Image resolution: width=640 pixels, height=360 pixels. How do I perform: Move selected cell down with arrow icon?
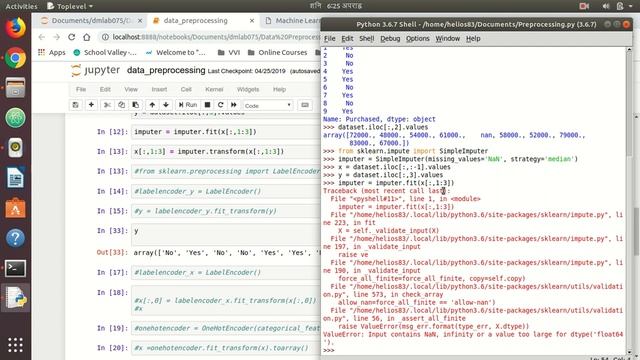166,105
